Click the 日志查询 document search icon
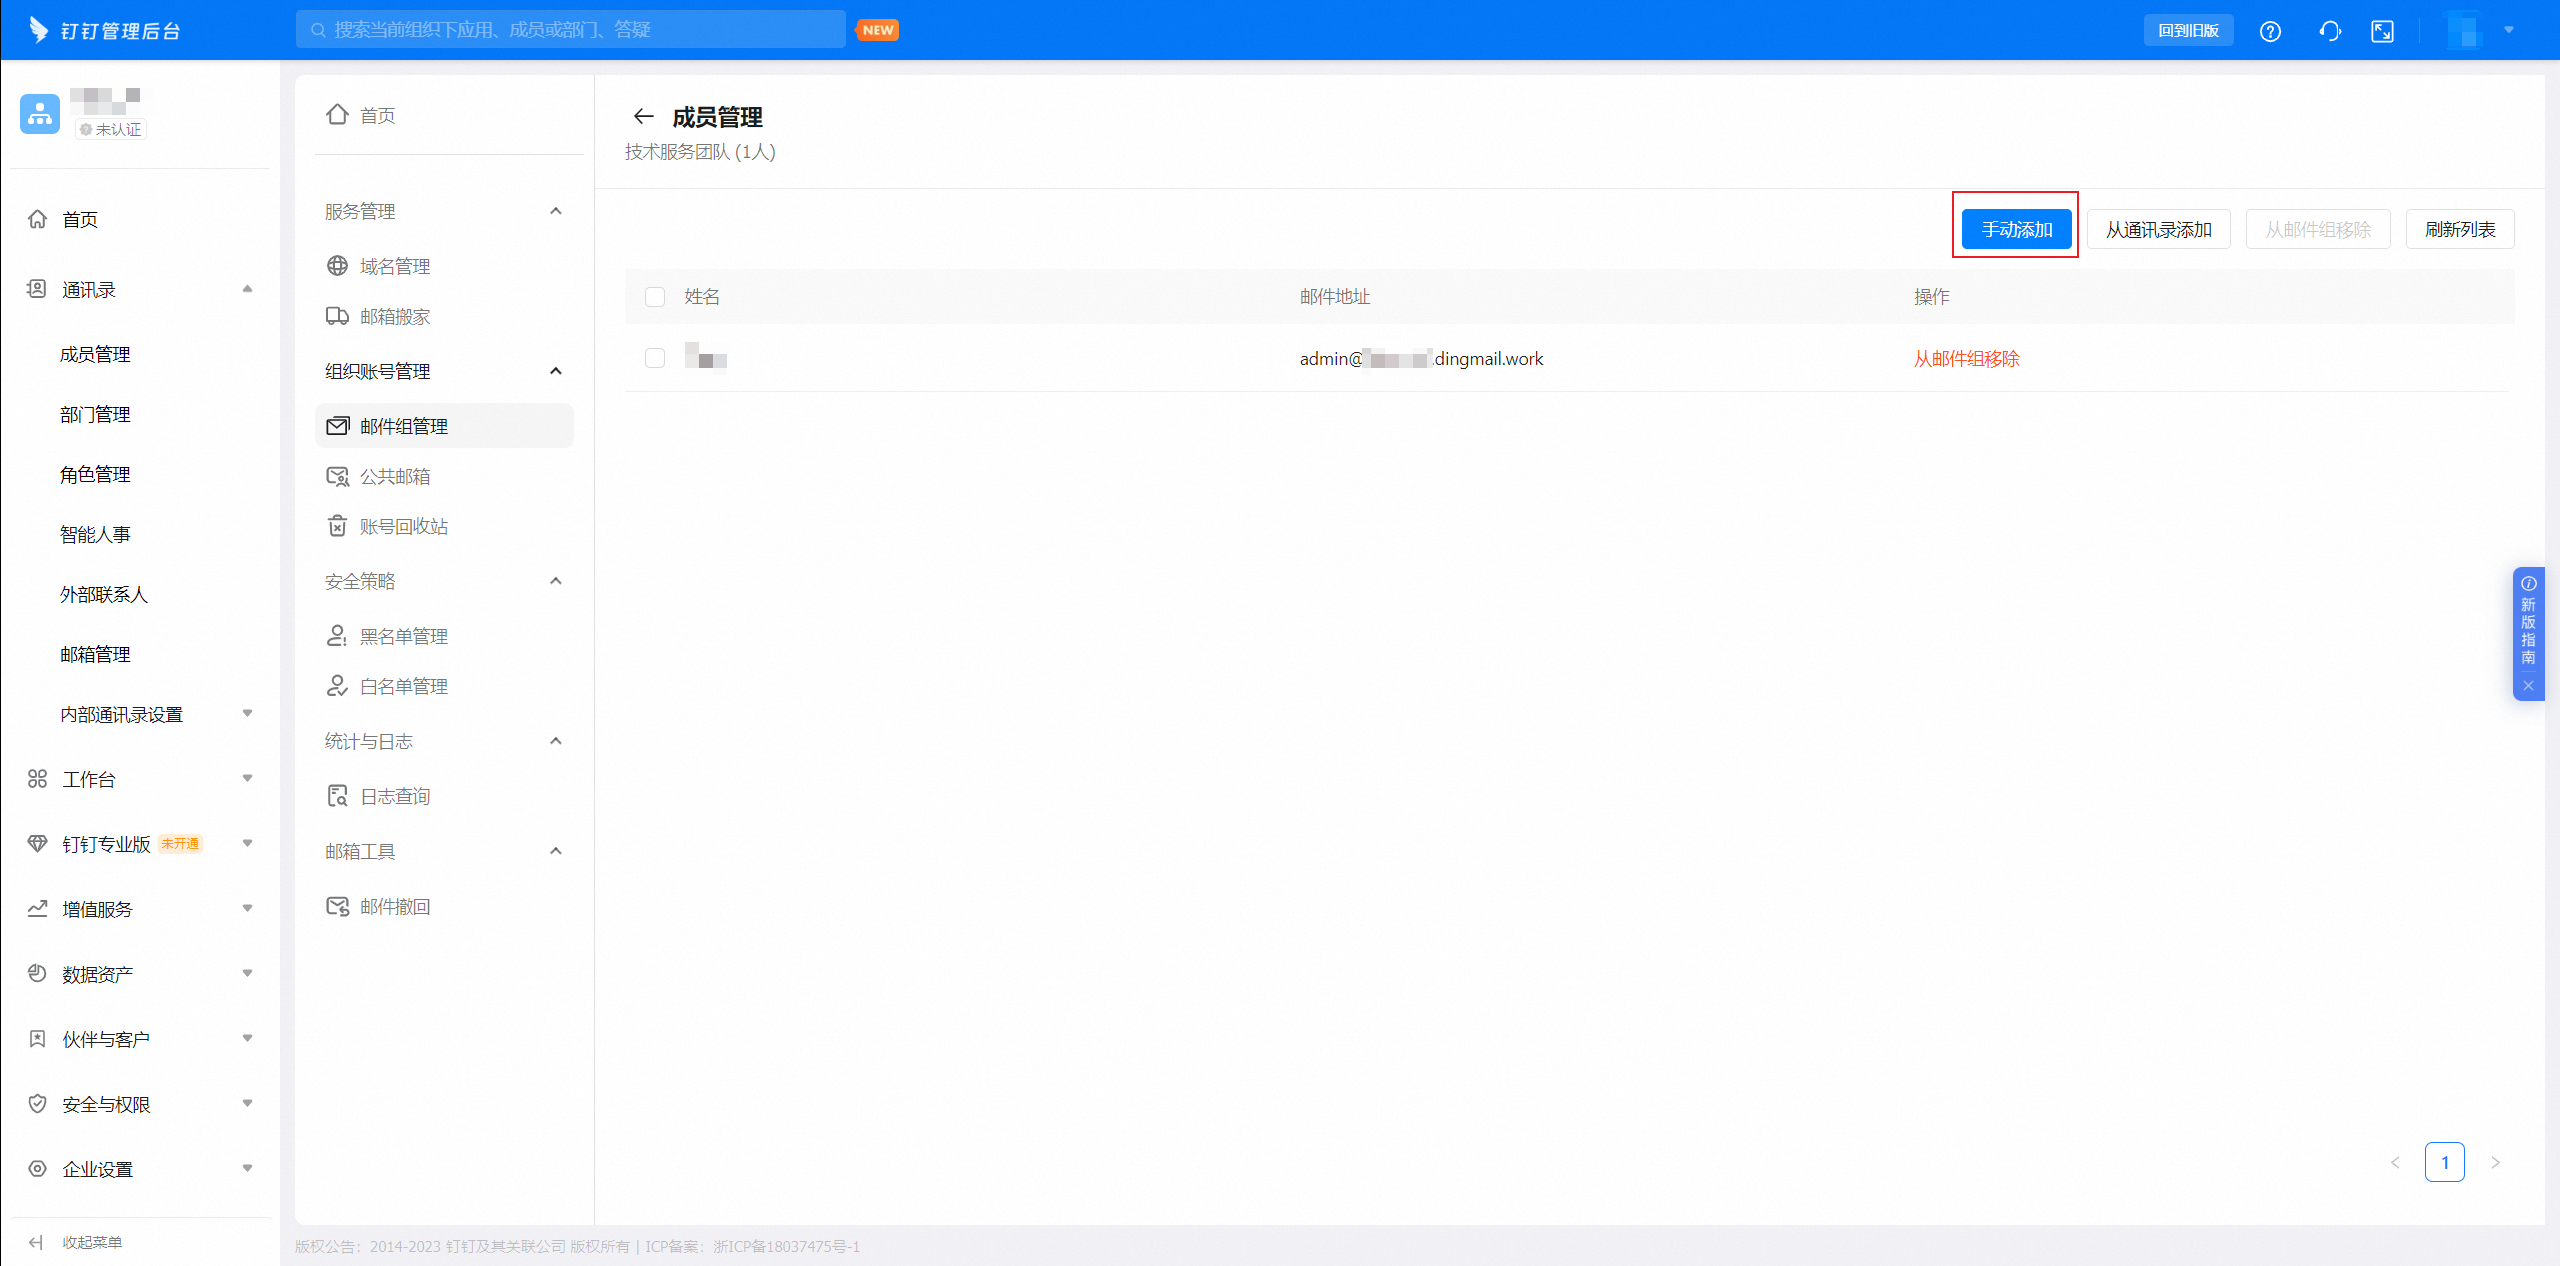The height and width of the screenshot is (1266, 2560). coord(337,796)
